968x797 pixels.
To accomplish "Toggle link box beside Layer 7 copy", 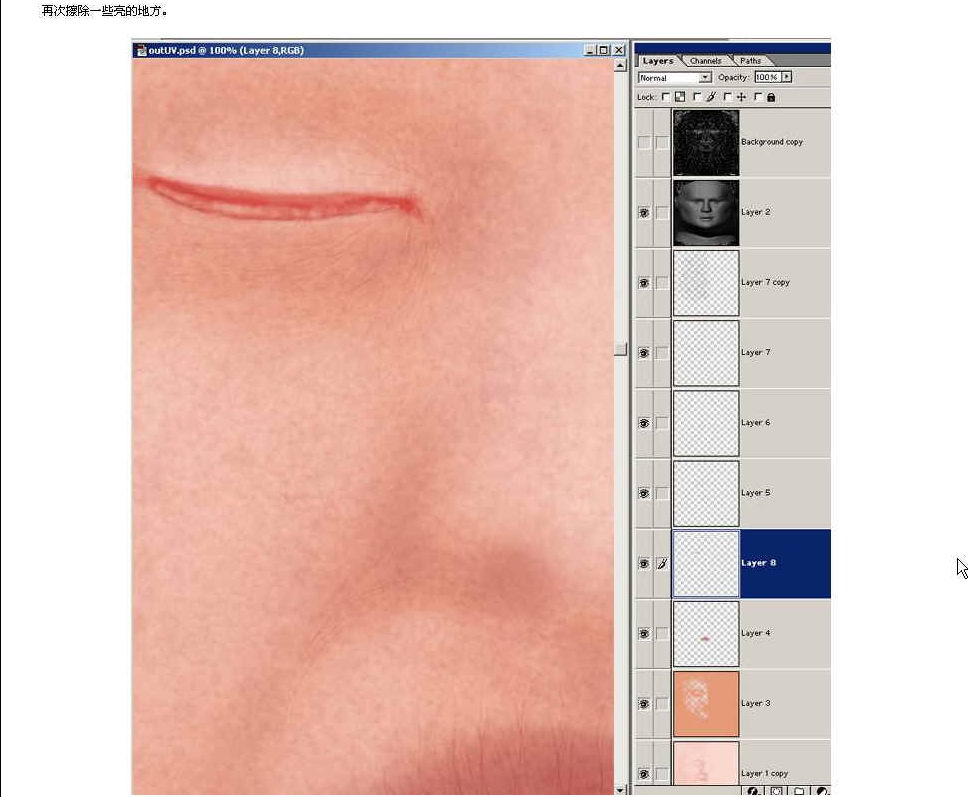I will (662, 283).
